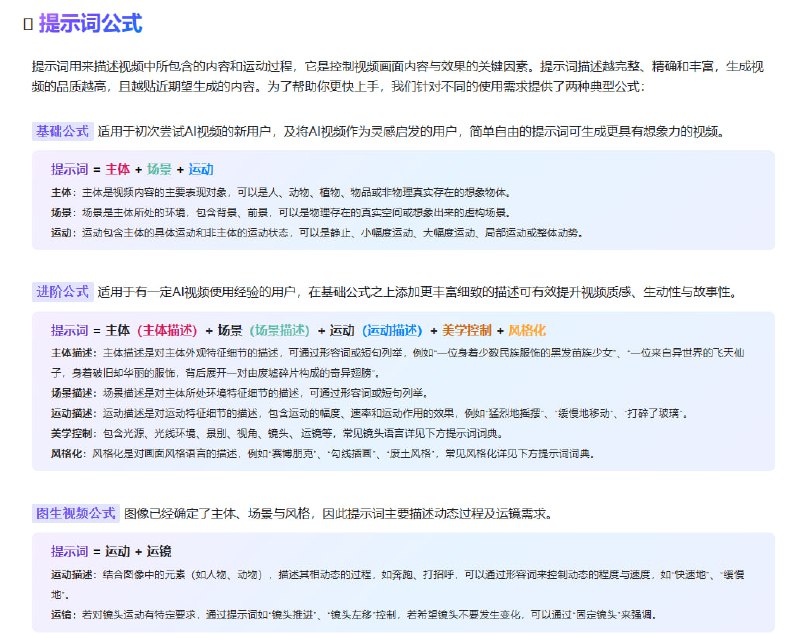The image size is (800, 634).
Task: Click the green 场景 keyword in 基础公式
Action: click(x=157, y=171)
